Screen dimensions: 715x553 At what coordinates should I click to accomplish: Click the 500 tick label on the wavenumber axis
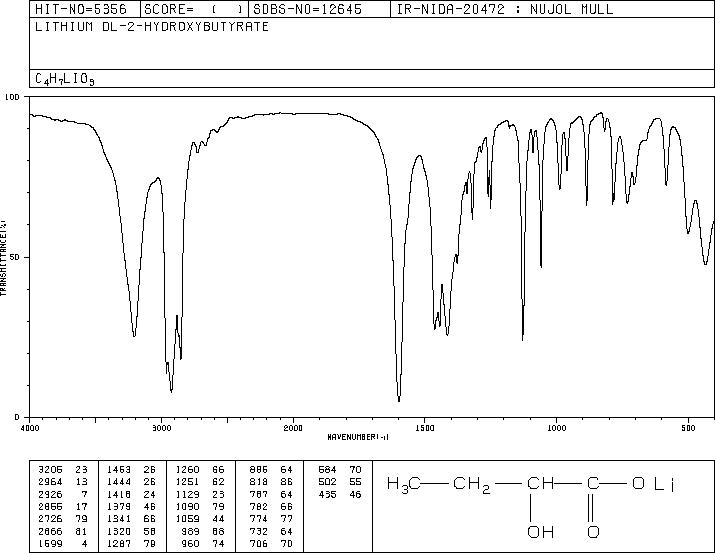click(x=689, y=428)
